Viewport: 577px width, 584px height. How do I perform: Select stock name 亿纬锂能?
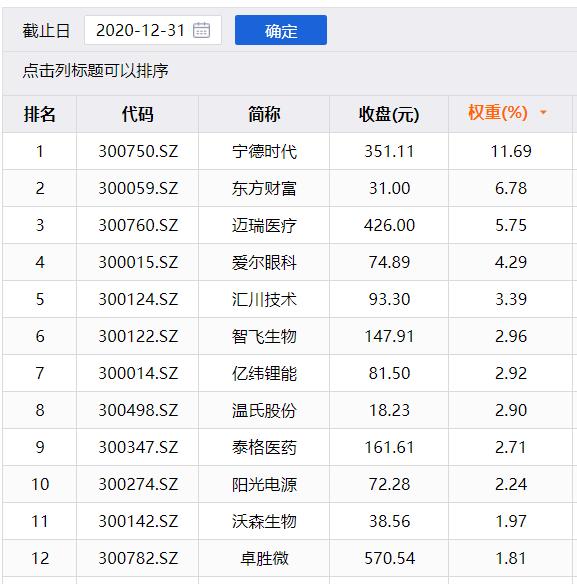coord(264,374)
